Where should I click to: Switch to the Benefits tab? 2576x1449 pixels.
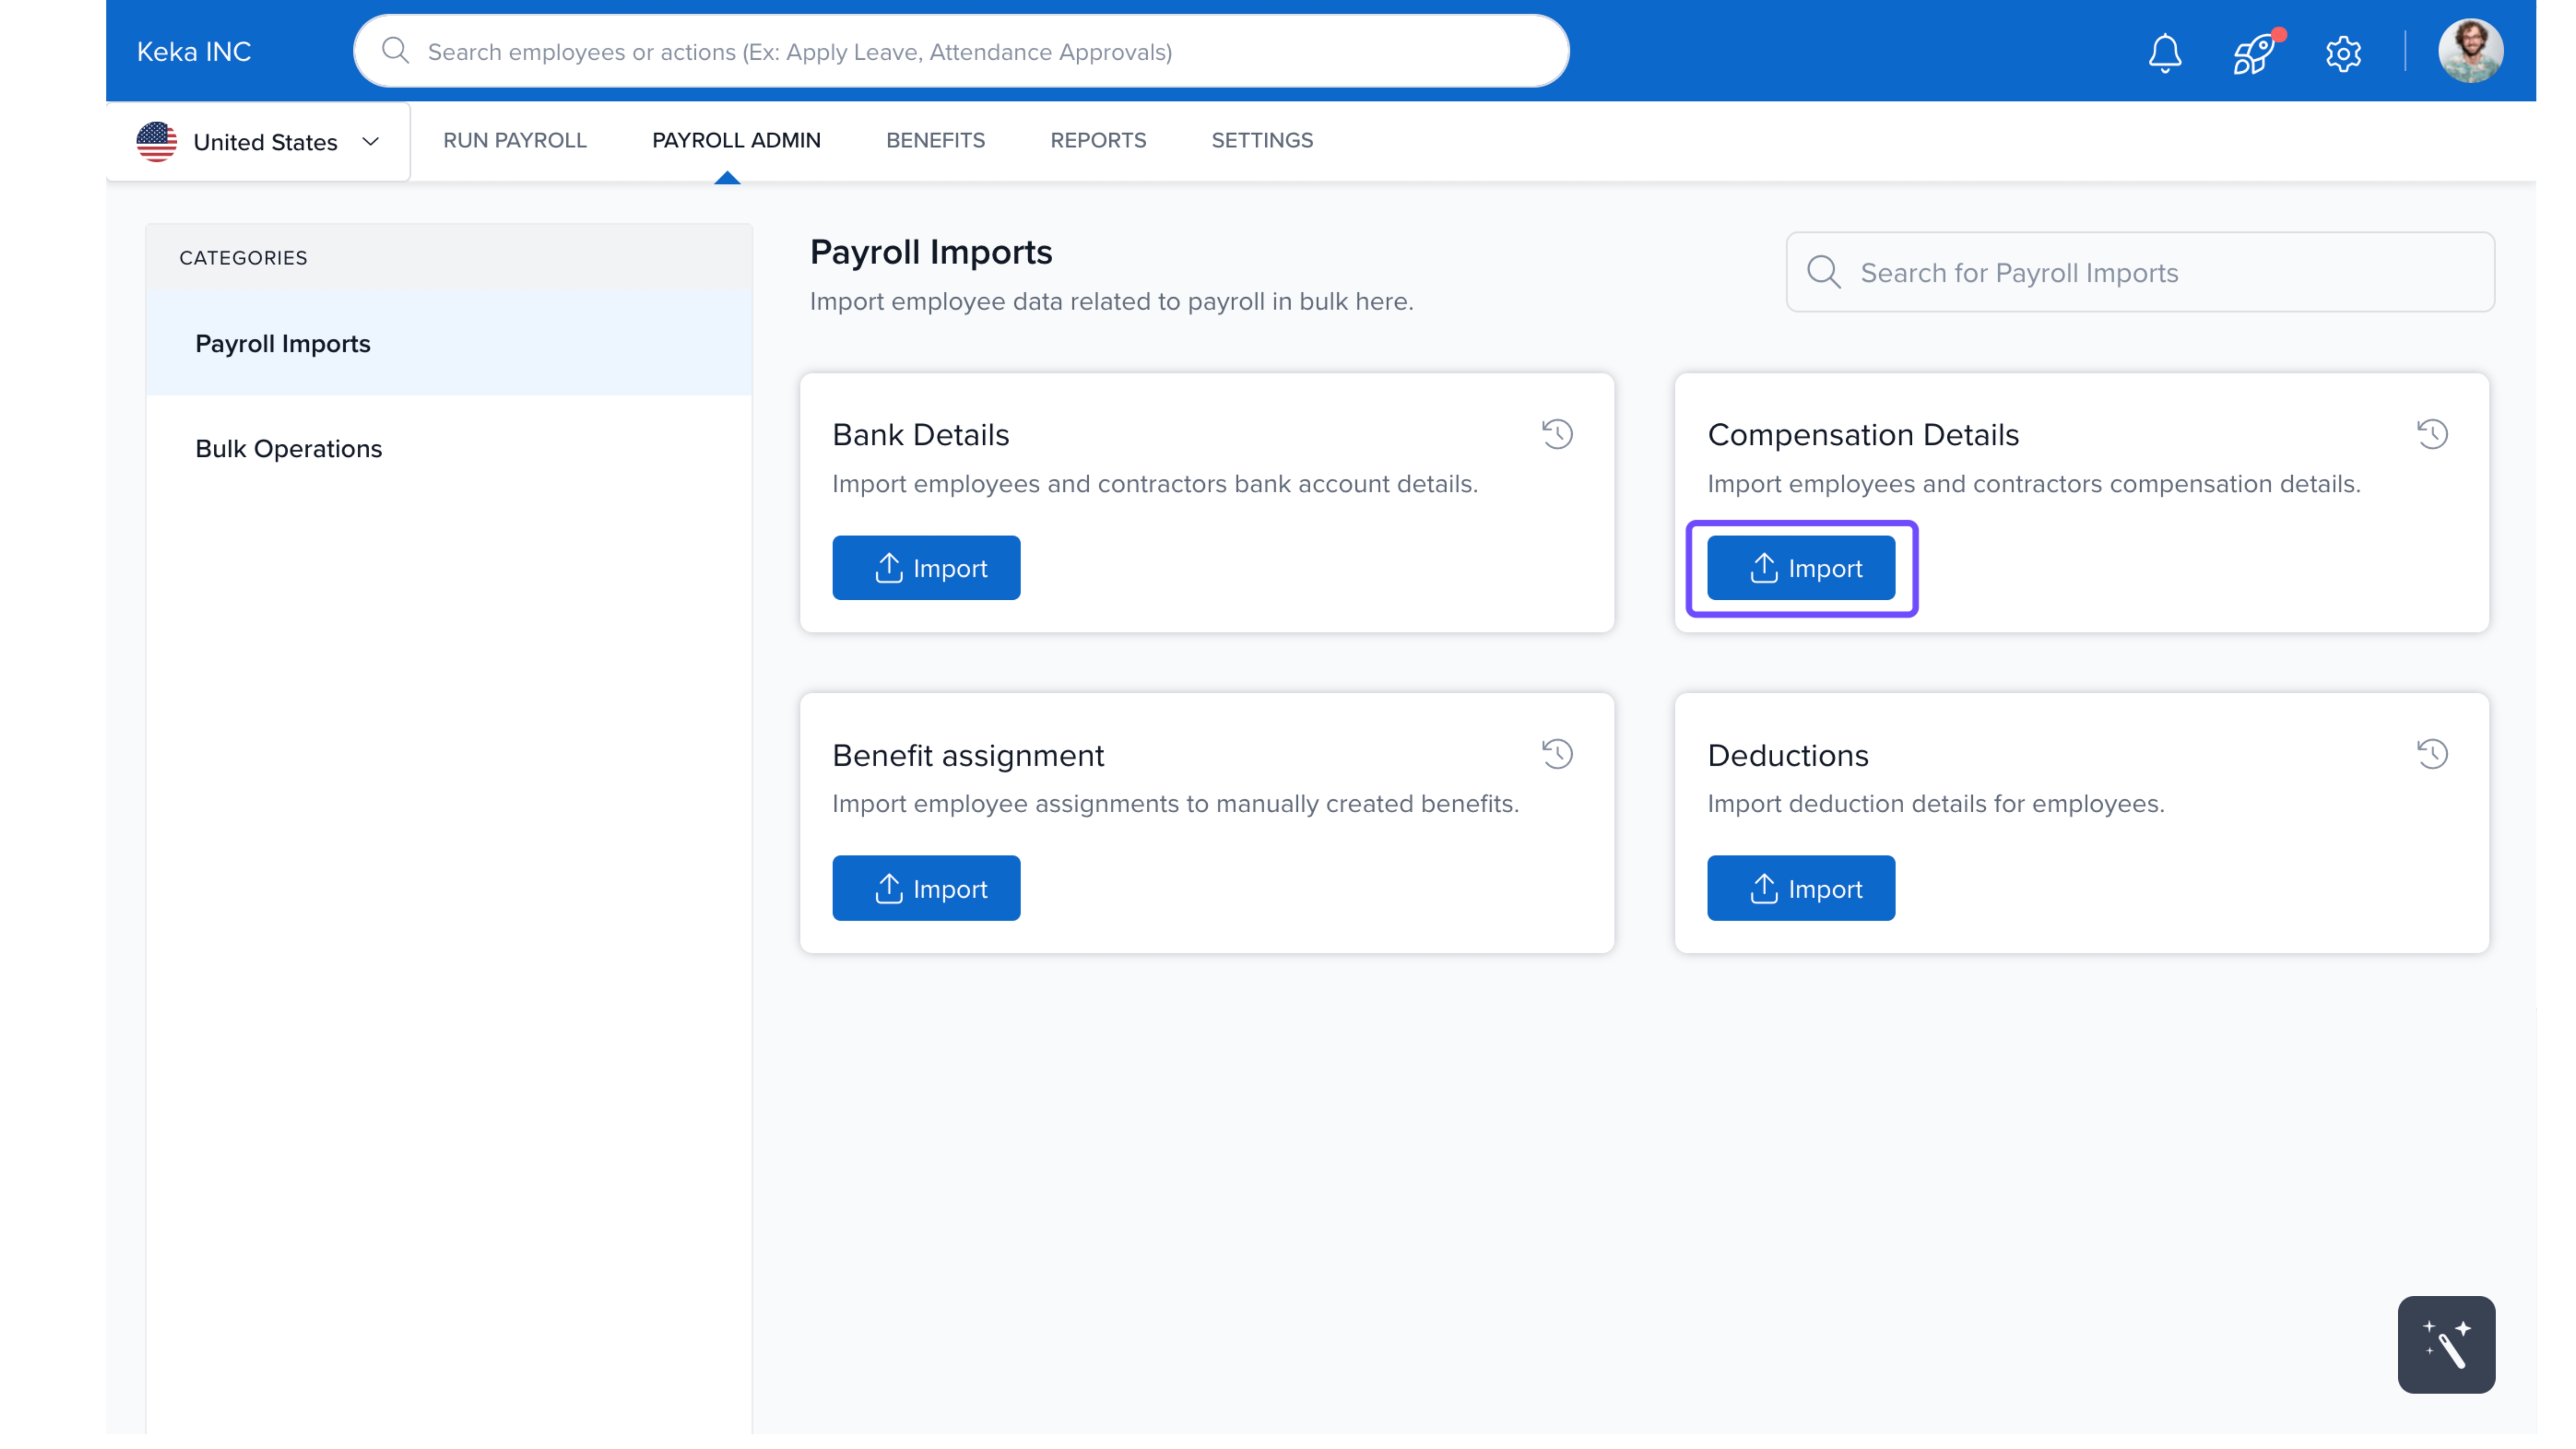click(x=935, y=140)
